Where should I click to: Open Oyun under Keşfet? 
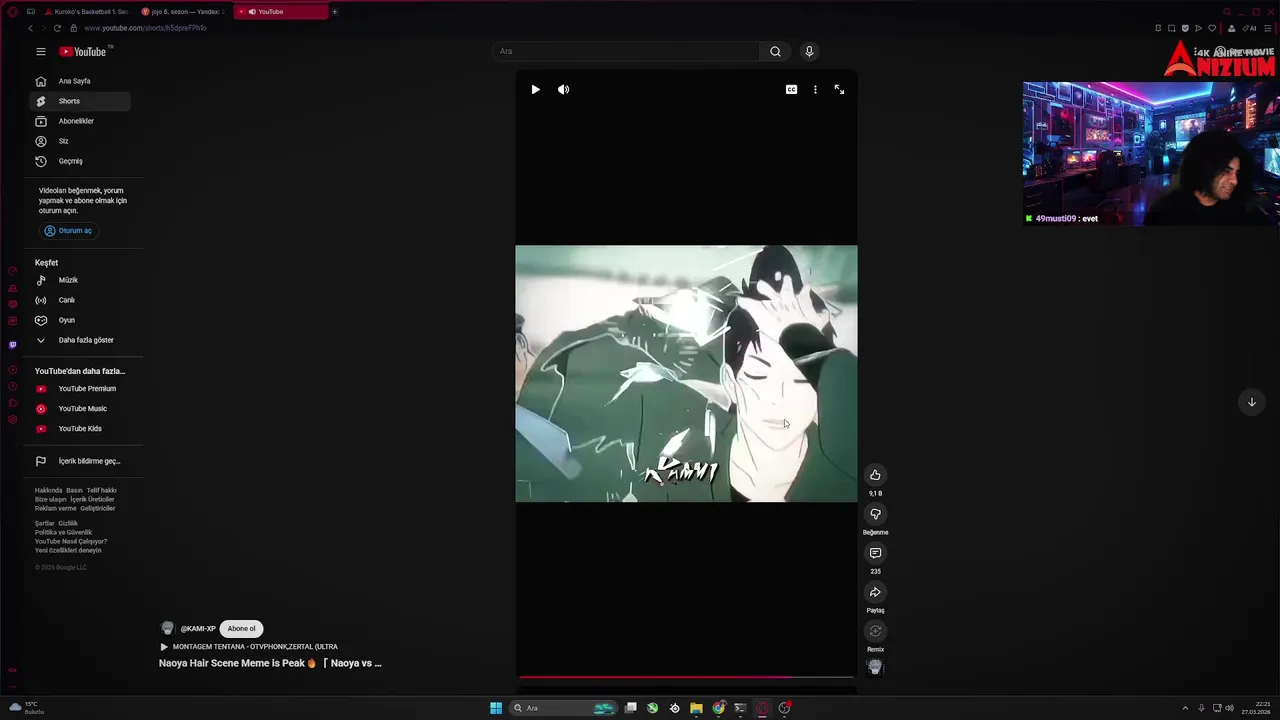click(79, 320)
